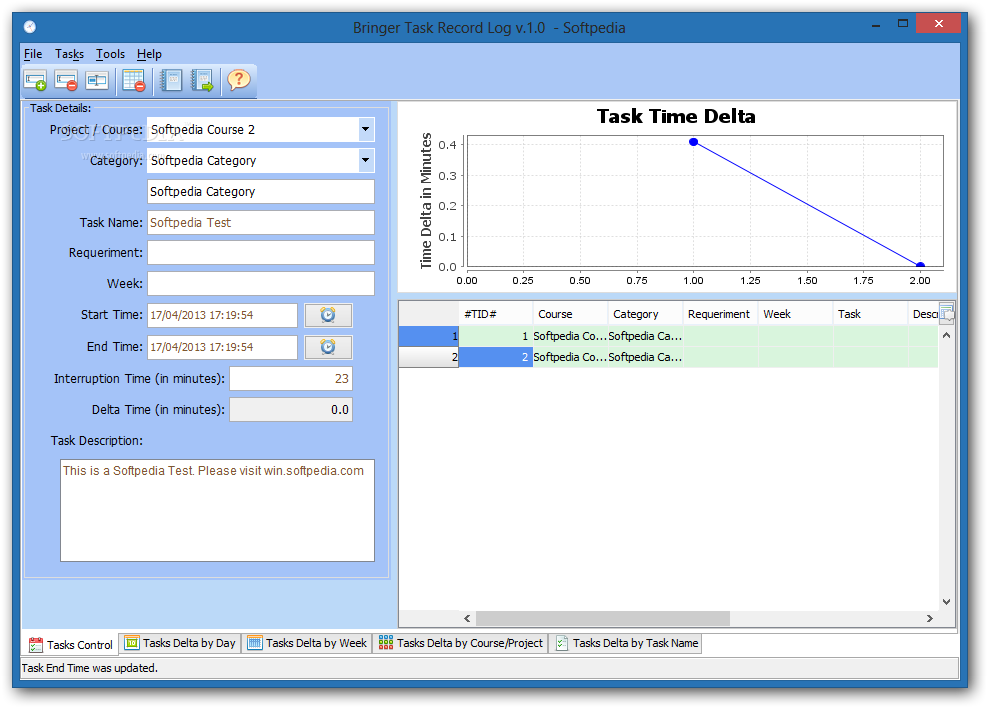Set End Time with its clock button
Image resolution: width=988 pixels, height=708 pixels.
(x=328, y=347)
